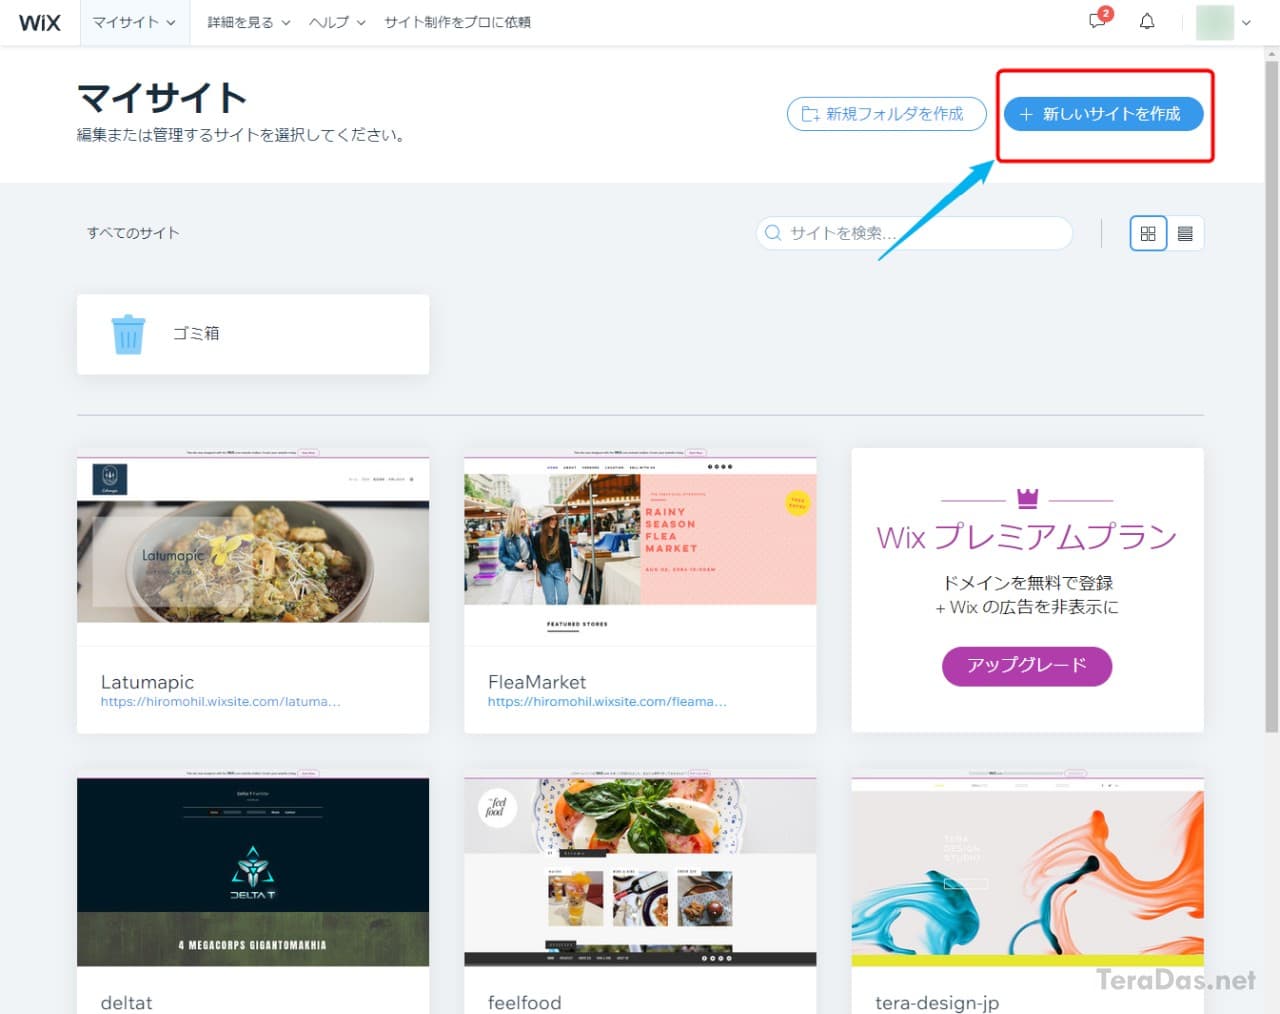Click the user avatar
The height and width of the screenshot is (1014, 1280).
click(x=1214, y=22)
